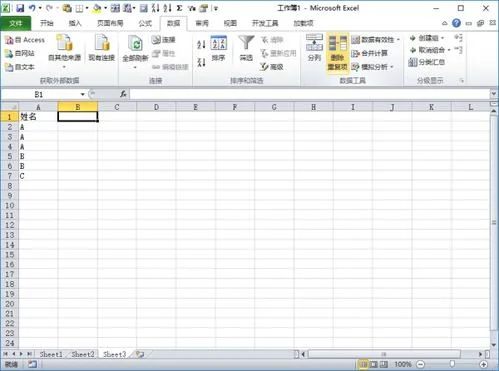Switch to the 加载项 (Add-ins) tab
The height and width of the screenshot is (371, 499).
303,23
